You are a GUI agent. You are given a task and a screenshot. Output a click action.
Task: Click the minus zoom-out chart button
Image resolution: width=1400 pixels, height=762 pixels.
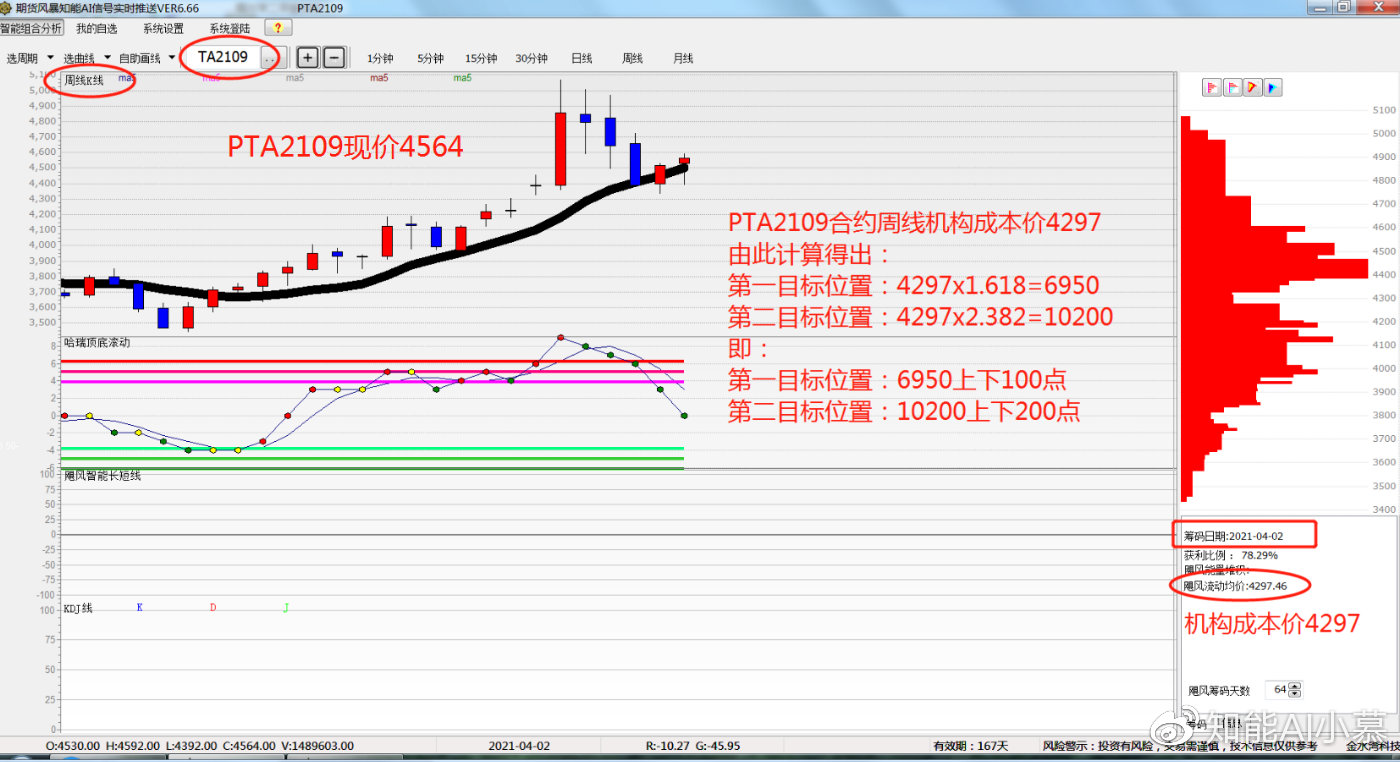pos(334,57)
